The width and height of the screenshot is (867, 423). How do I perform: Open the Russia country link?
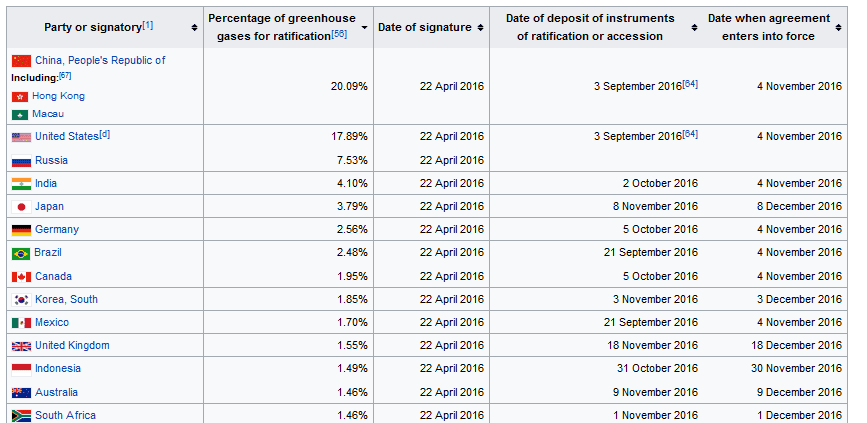(x=51, y=160)
